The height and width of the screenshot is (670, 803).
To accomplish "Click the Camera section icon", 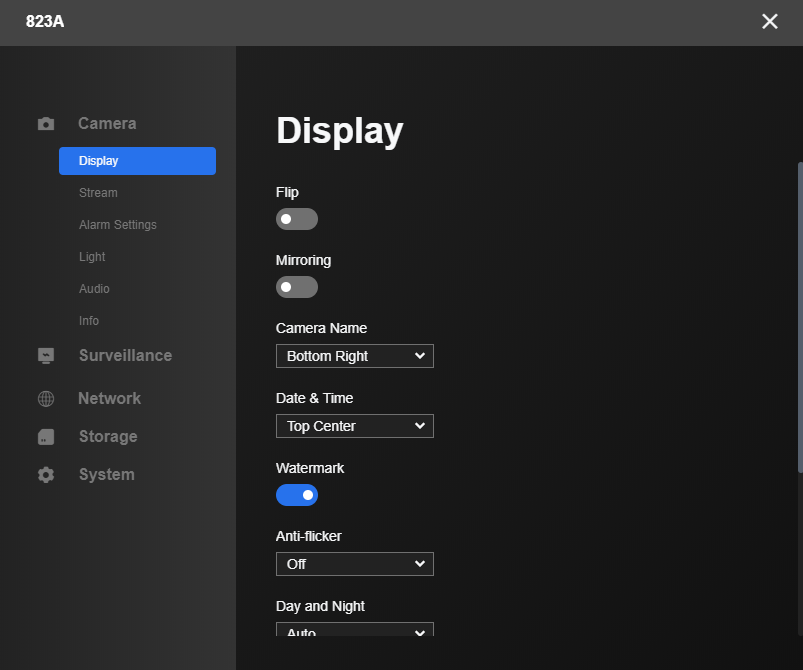I will (x=46, y=124).
